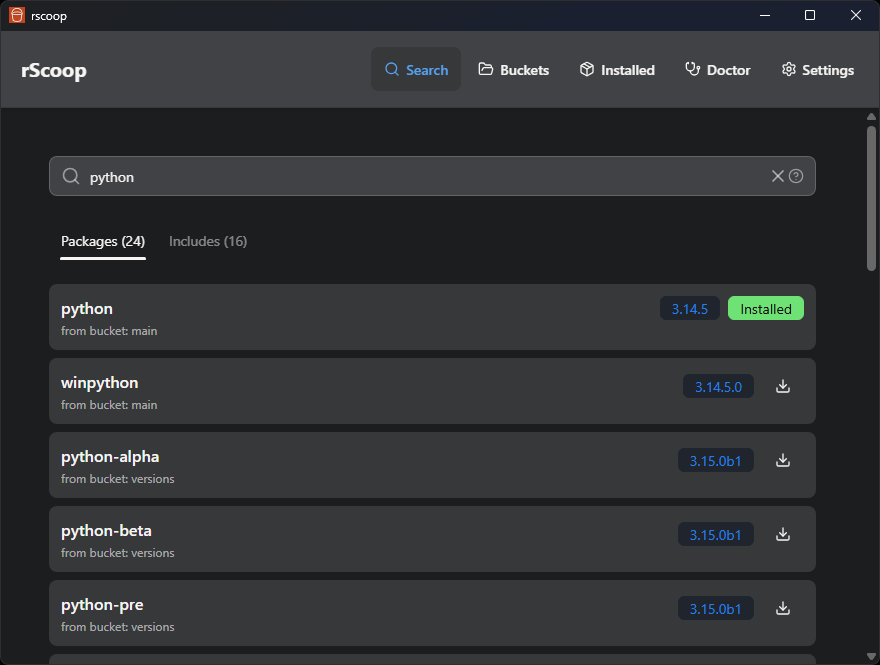
Task: Click python-alpha's 3.15.0b1 version badge
Action: click(x=716, y=461)
